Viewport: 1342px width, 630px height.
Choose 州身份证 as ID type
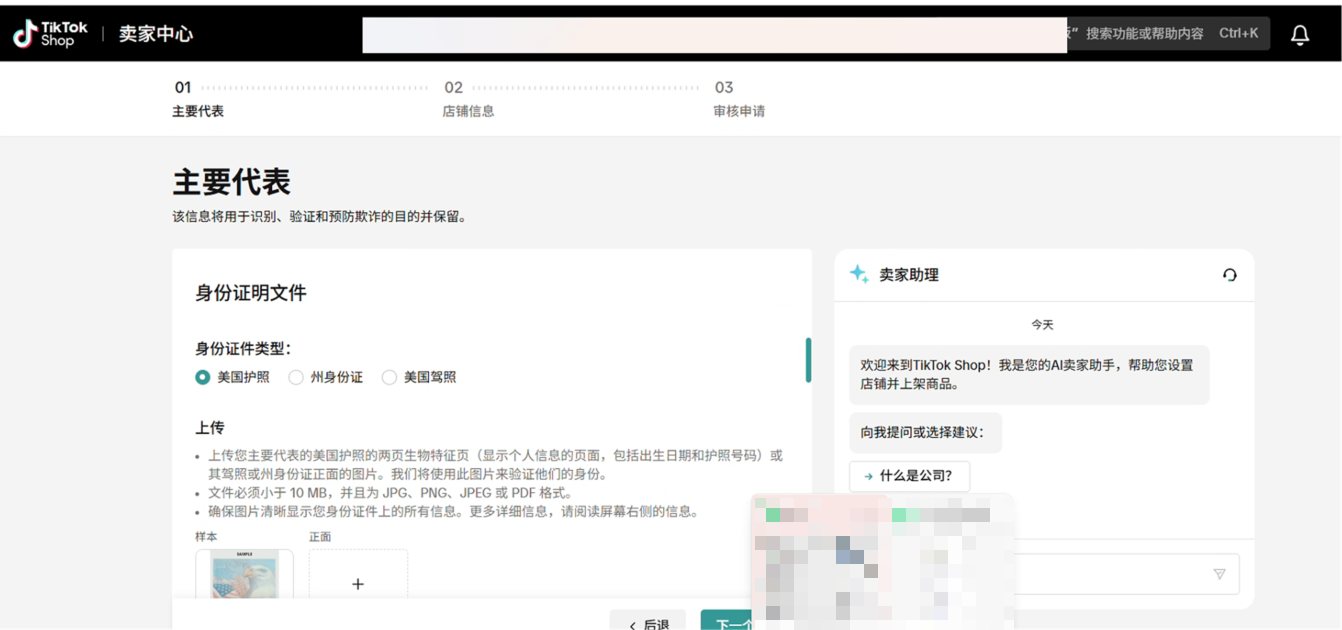[296, 378]
